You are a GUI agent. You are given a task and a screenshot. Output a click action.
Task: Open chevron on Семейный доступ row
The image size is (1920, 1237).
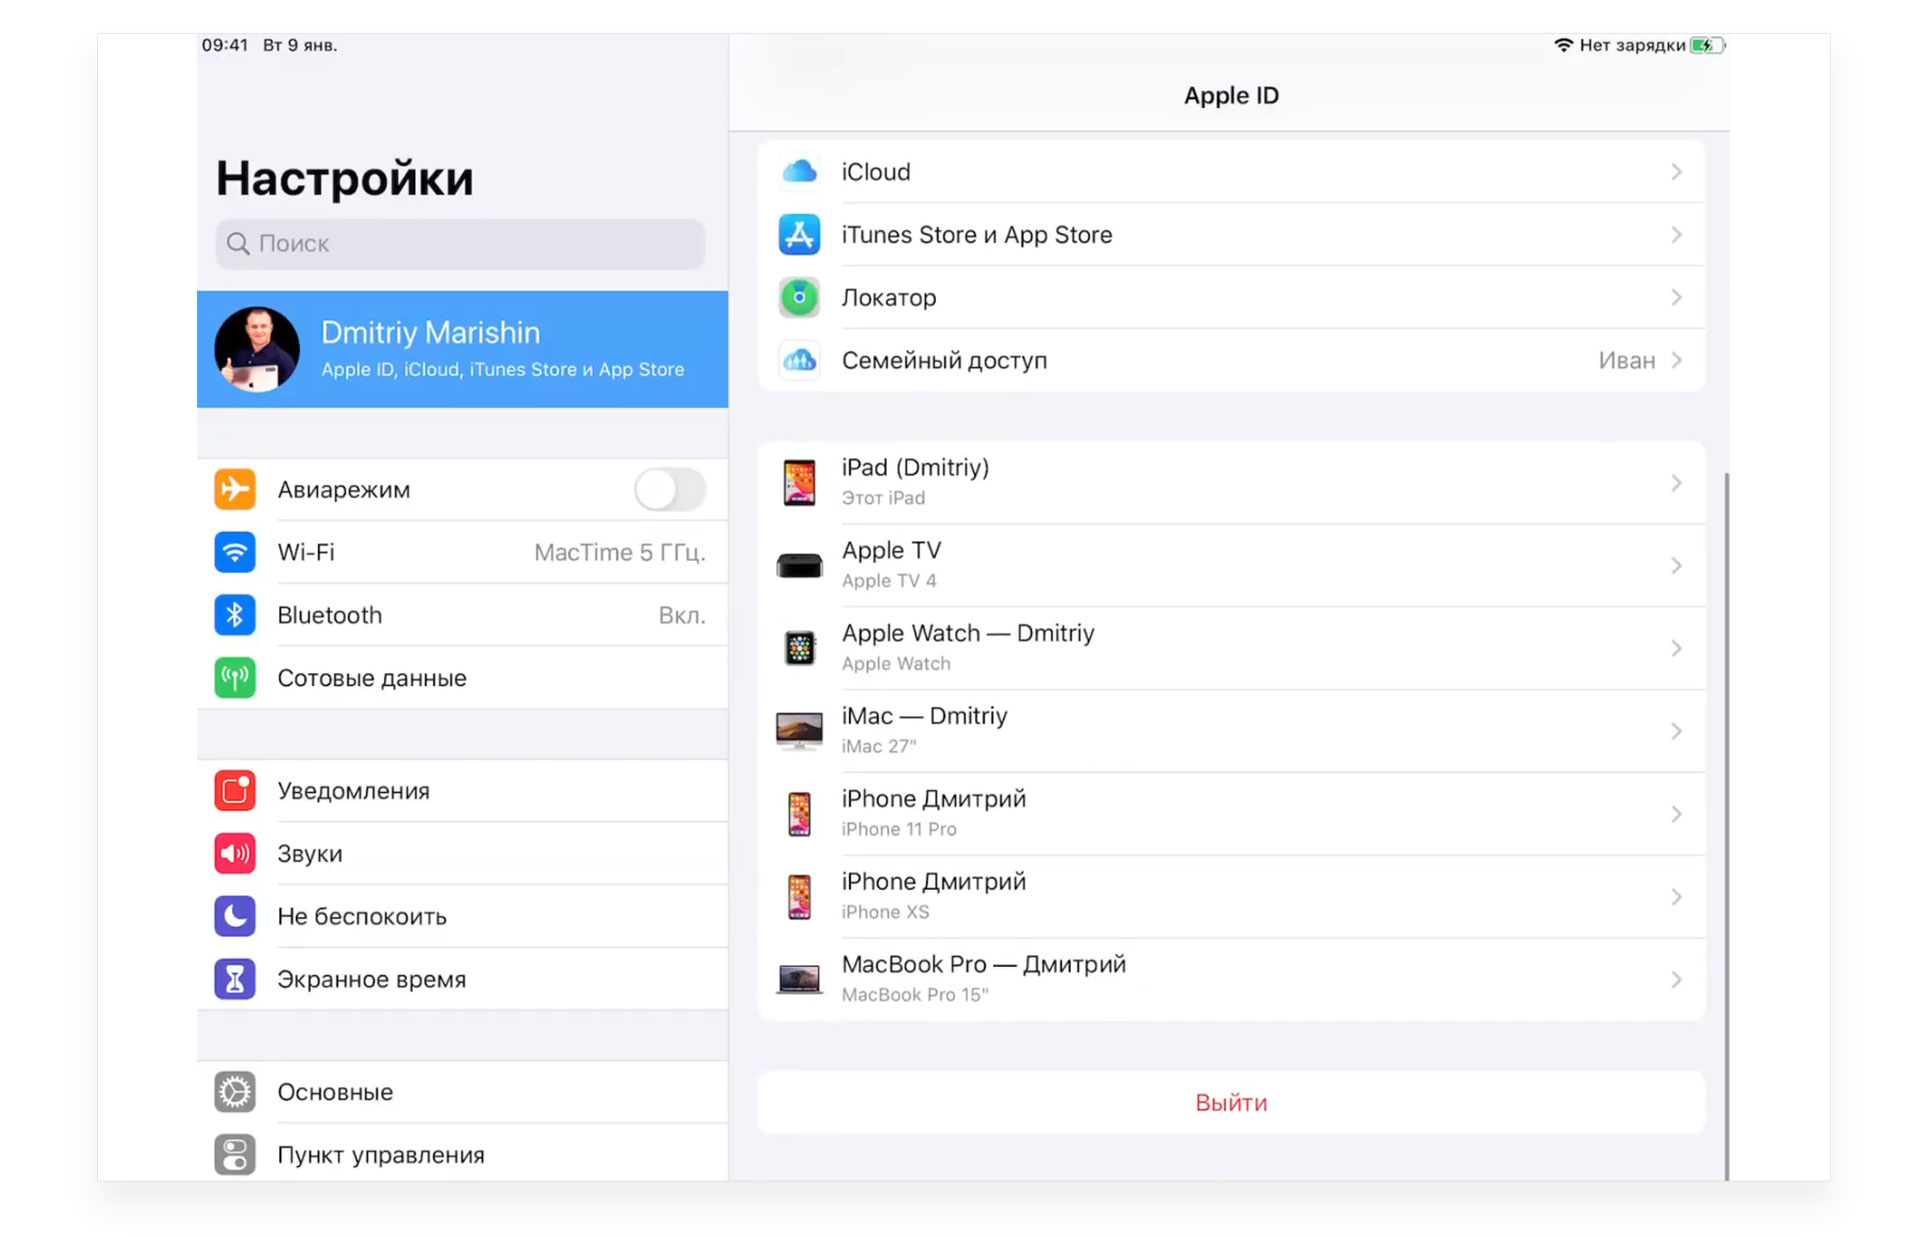[x=1677, y=360]
